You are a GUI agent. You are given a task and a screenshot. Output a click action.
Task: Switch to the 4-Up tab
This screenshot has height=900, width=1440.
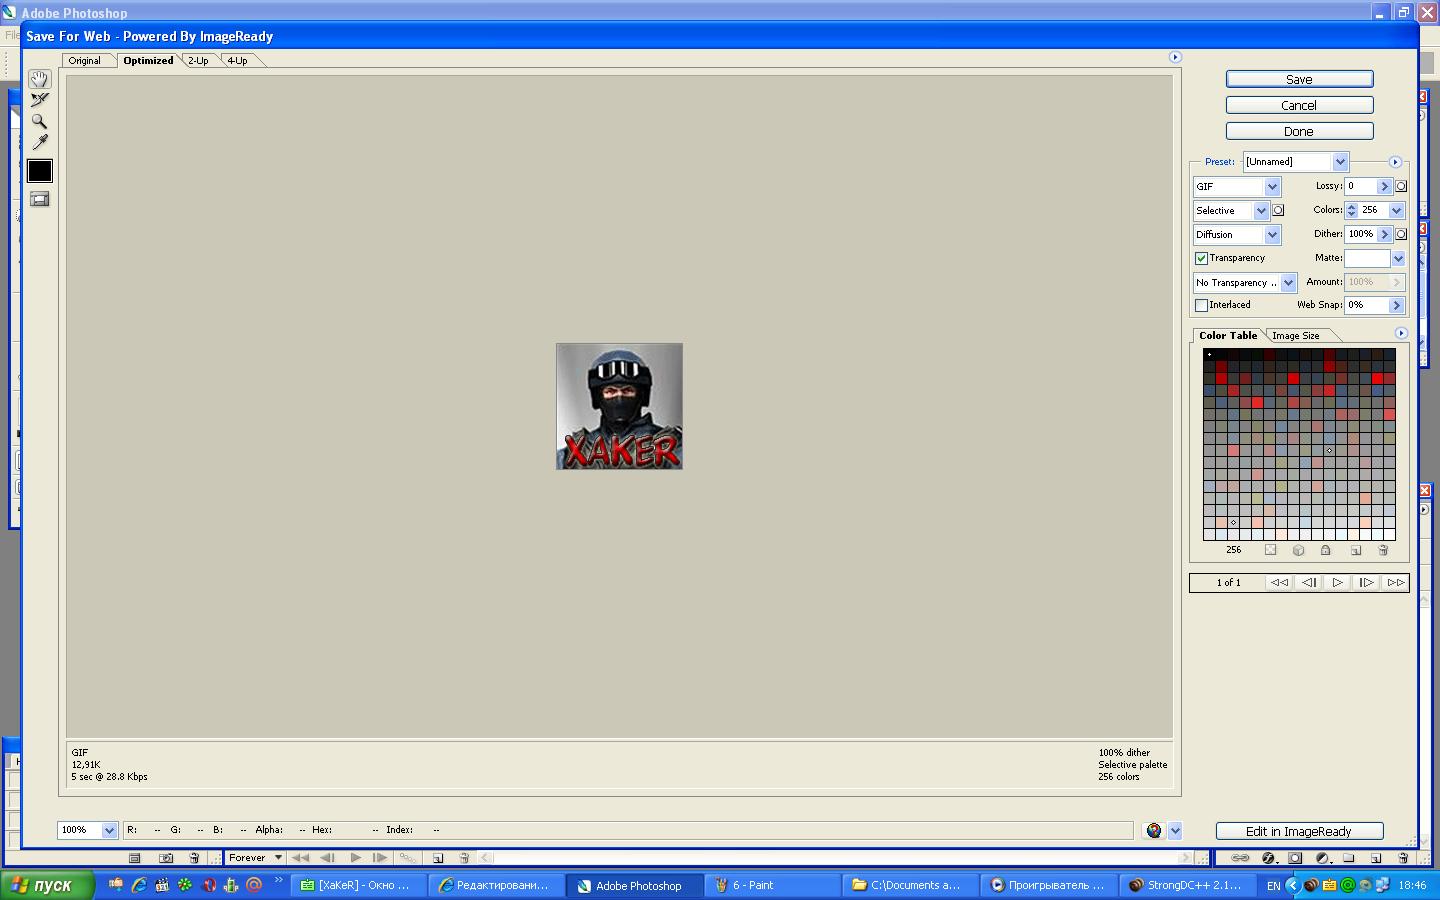pyautogui.click(x=237, y=60)
